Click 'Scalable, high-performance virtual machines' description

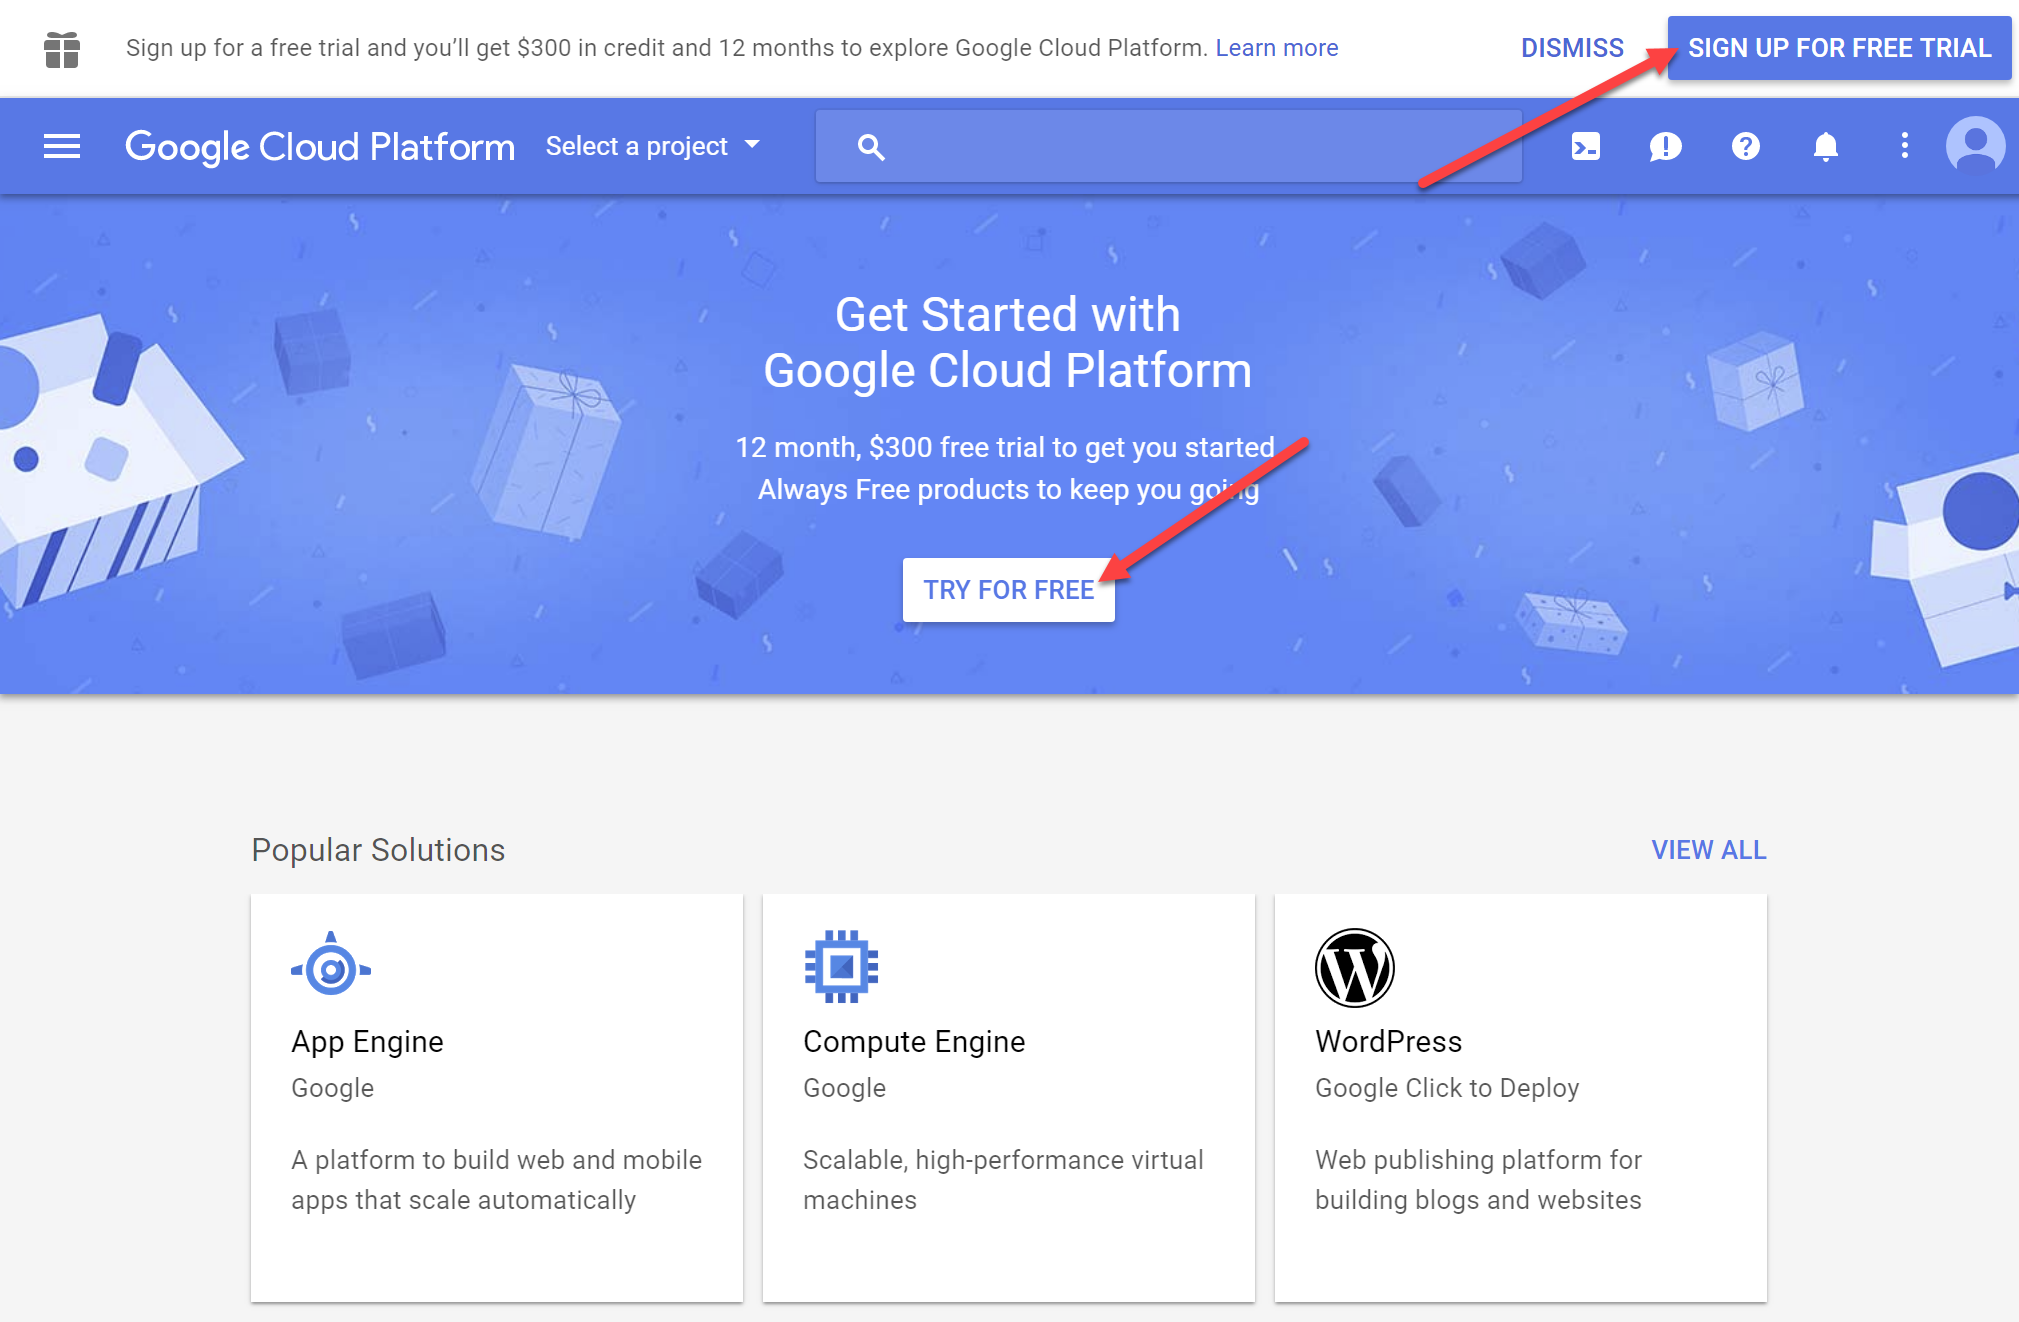tap(1003, 1180)
